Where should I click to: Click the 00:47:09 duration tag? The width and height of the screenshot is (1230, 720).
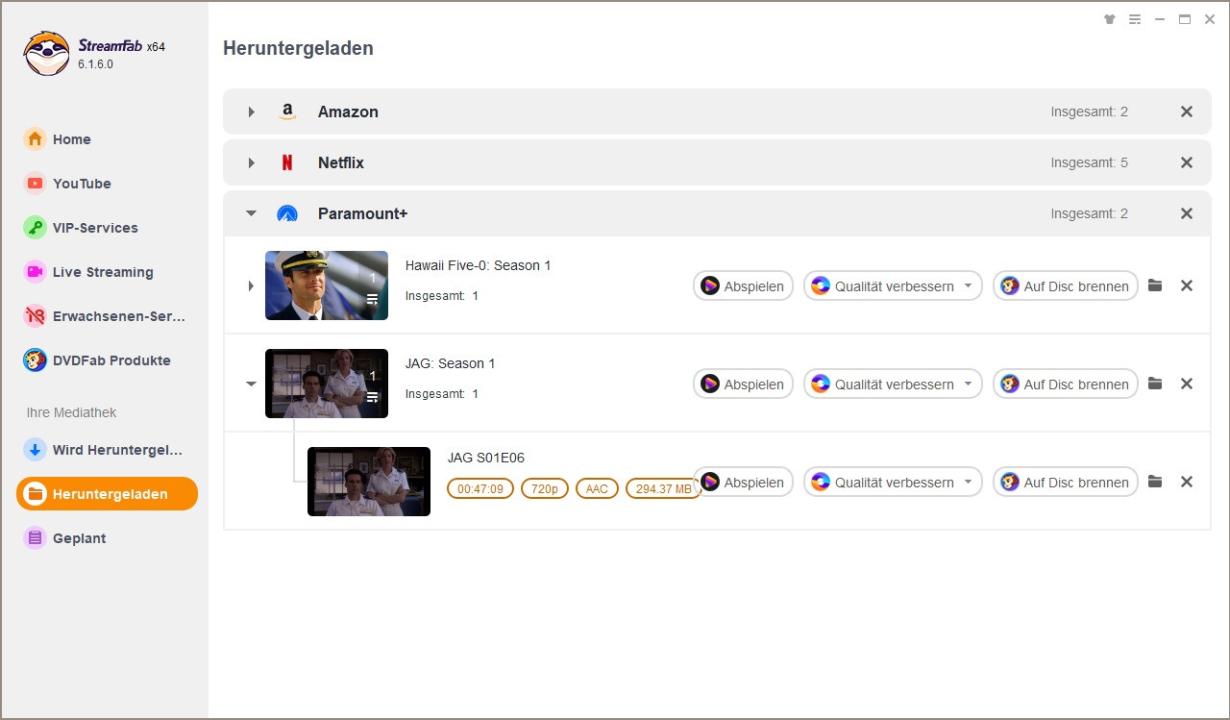coord(481,489)
